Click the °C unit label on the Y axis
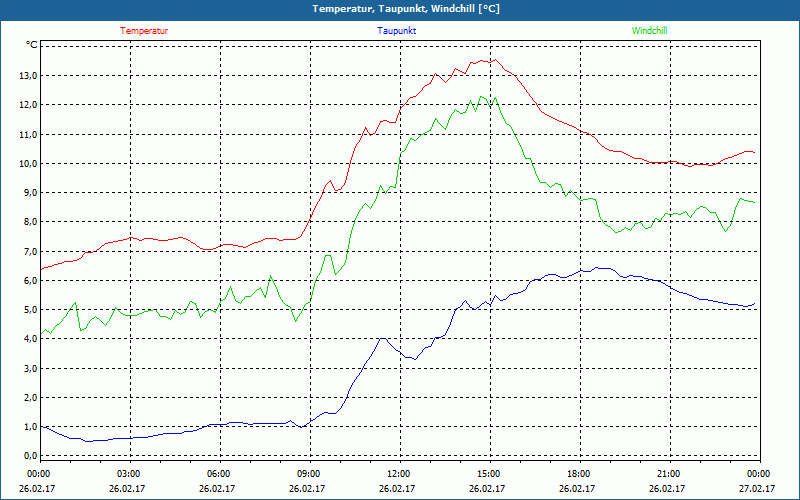 pos(32,45)
